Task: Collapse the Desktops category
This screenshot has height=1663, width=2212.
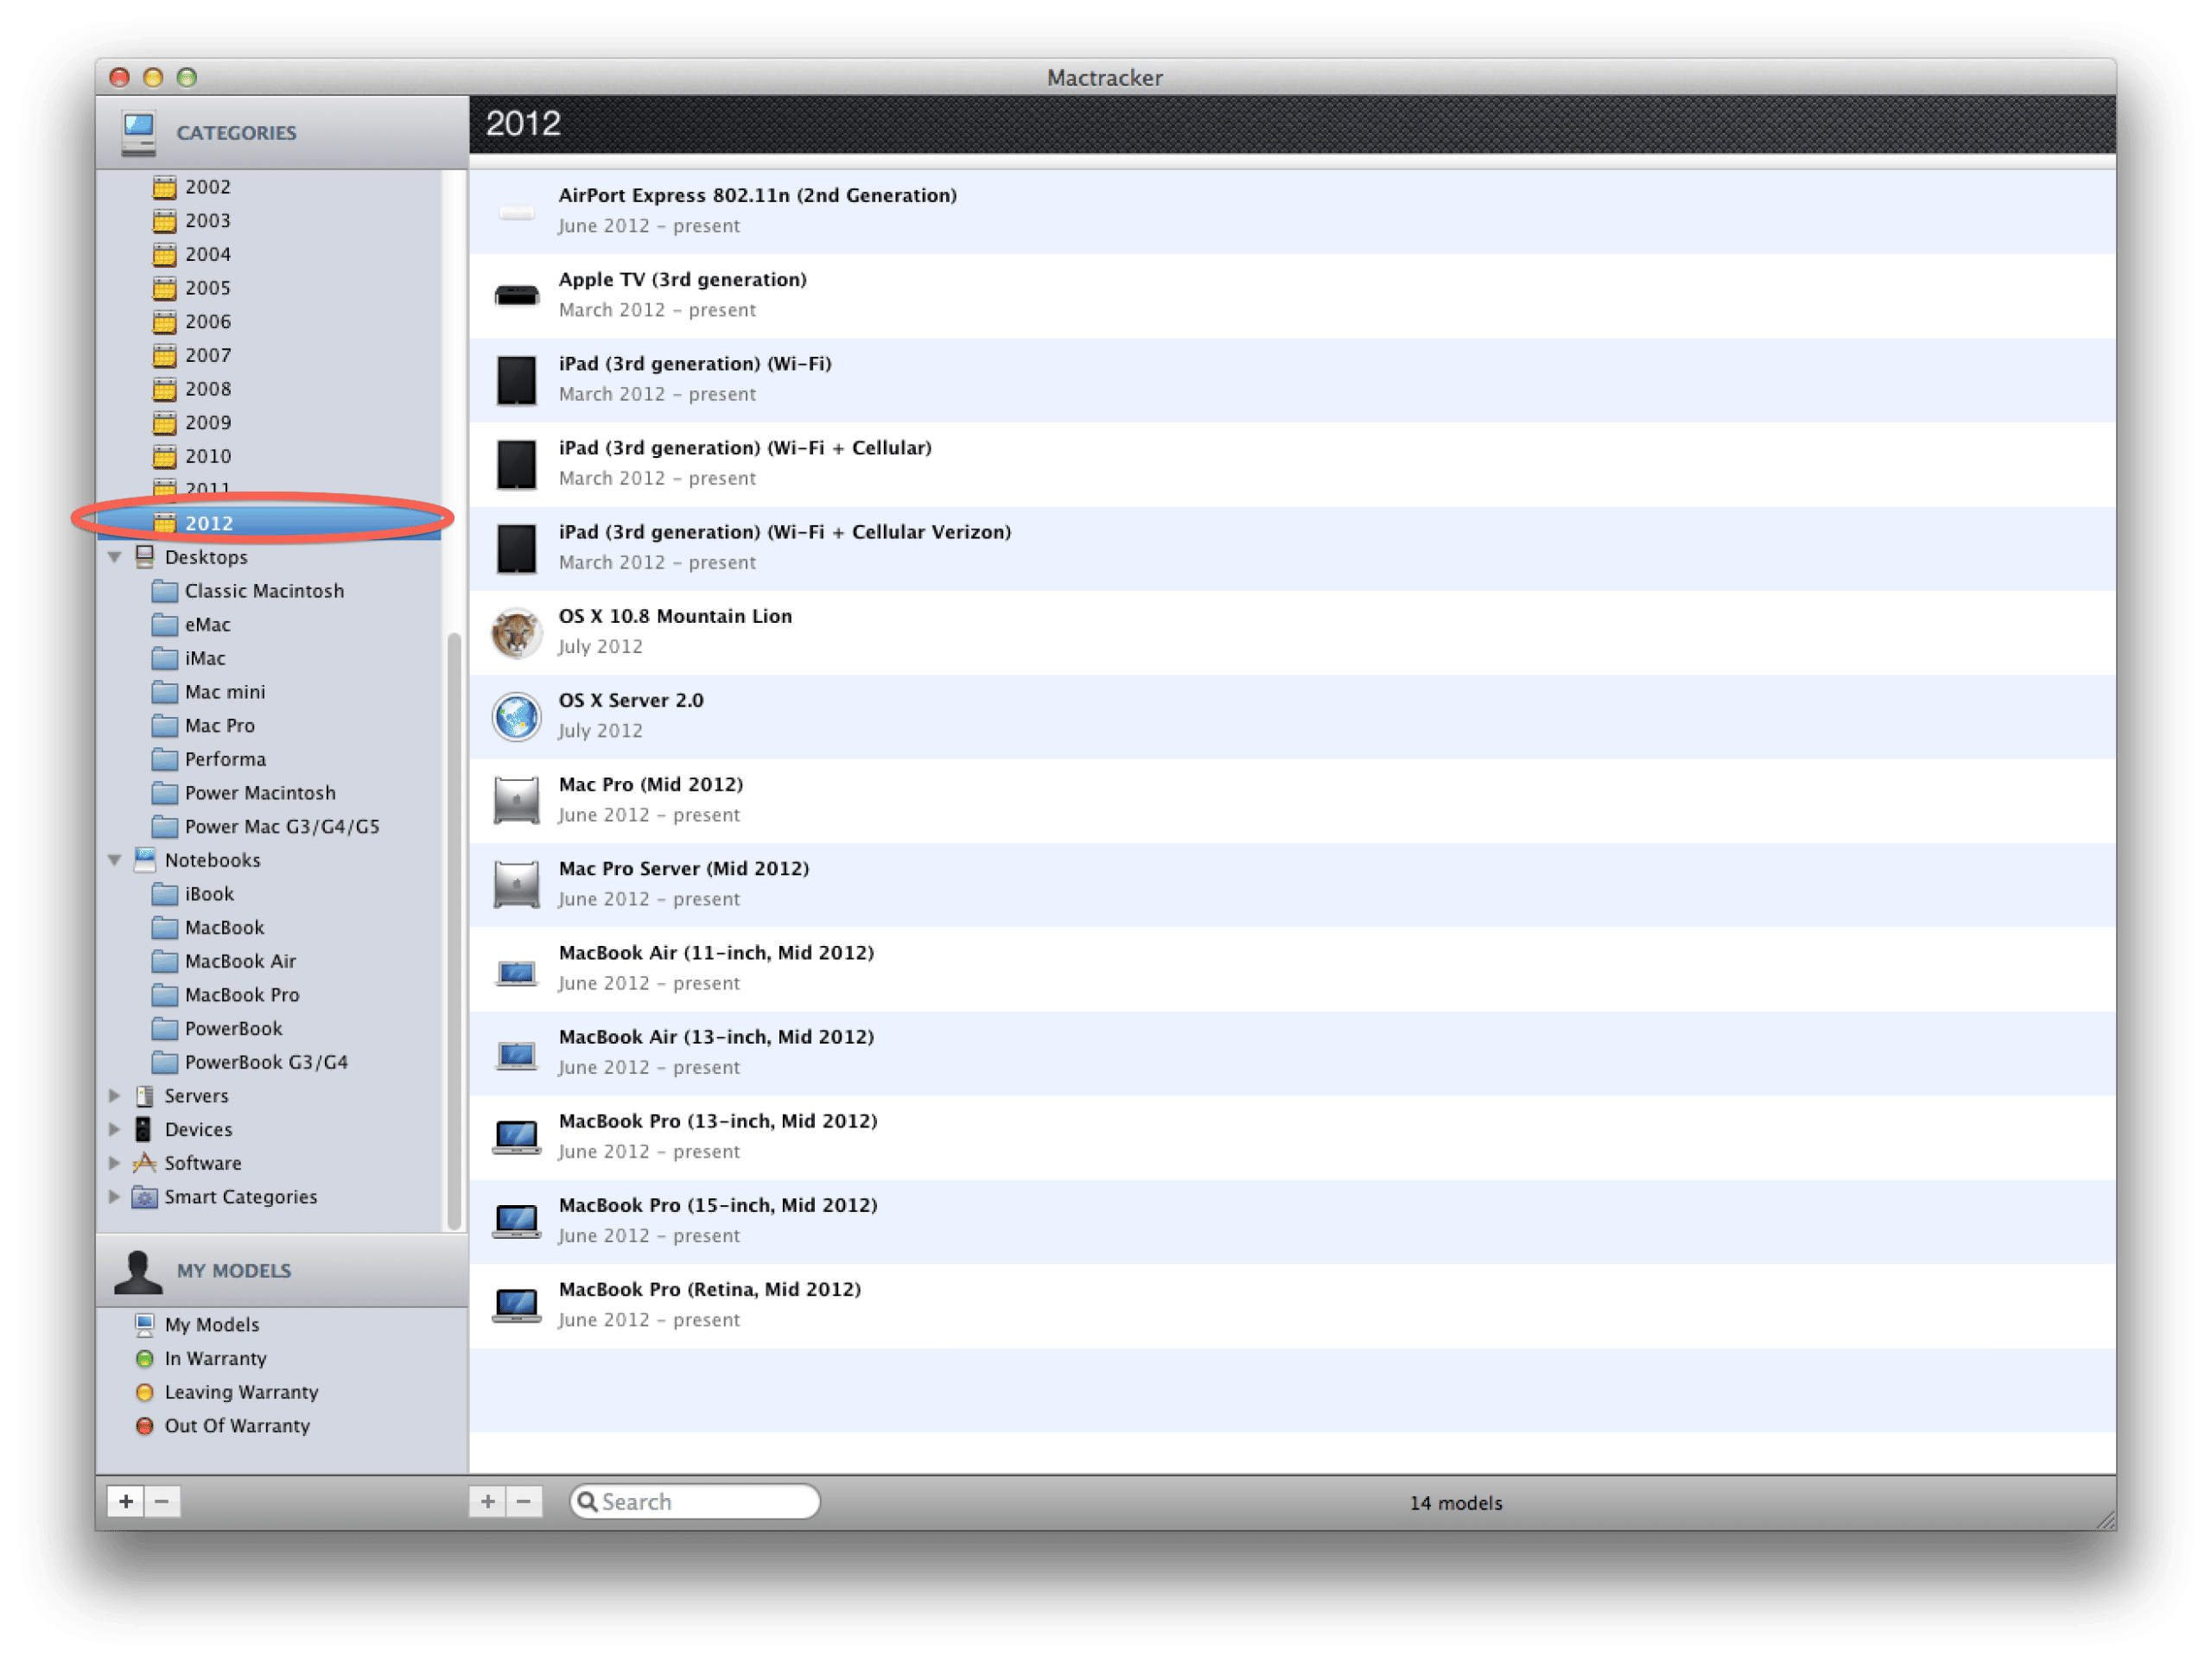Action: [x=115, y=557]
